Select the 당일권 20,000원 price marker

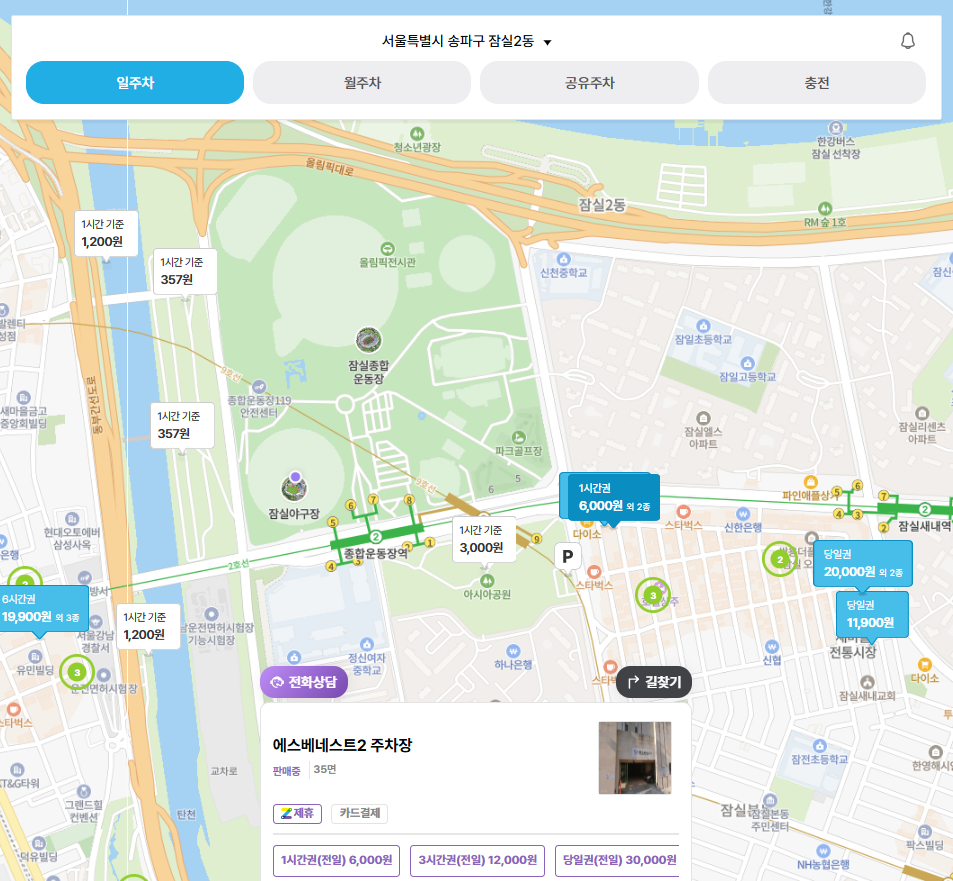[862, 563]
